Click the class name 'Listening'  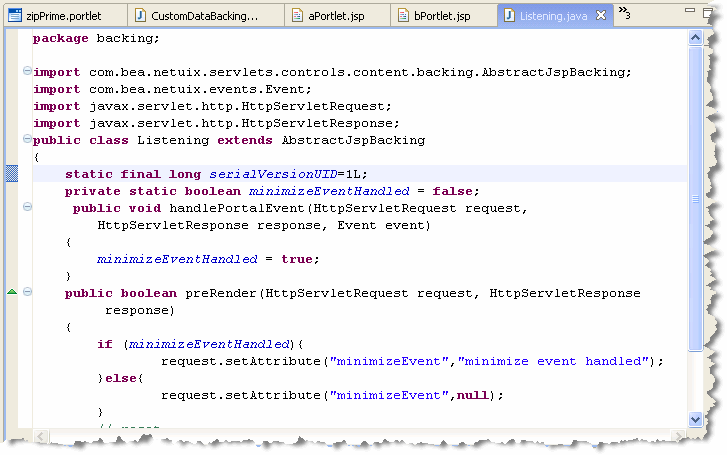point(173,140)
